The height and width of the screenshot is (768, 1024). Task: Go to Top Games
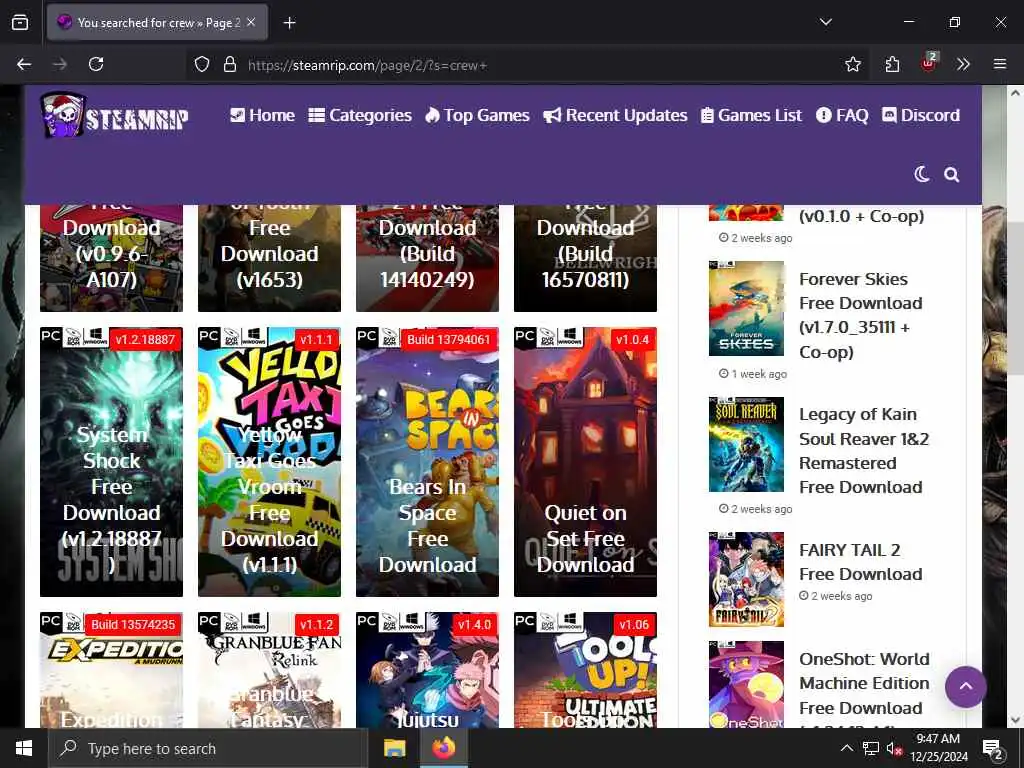(477, 116)
